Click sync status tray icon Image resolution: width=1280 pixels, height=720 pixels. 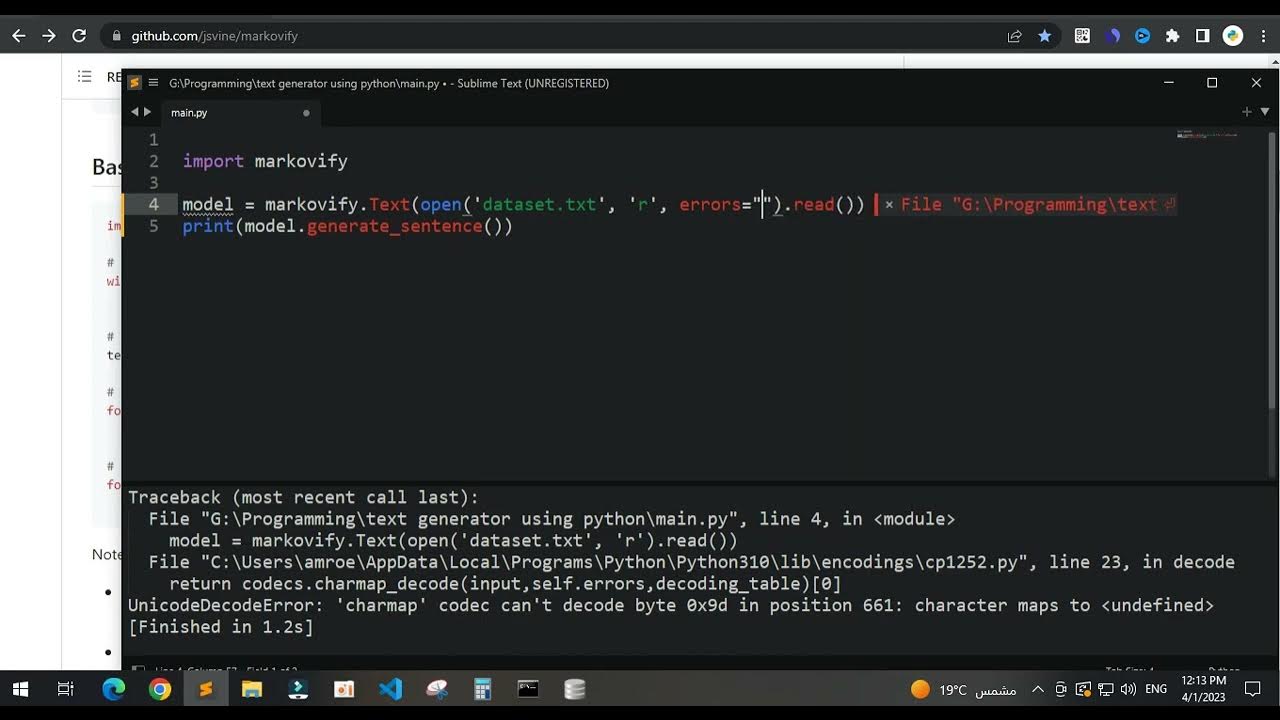[1083, 689]
